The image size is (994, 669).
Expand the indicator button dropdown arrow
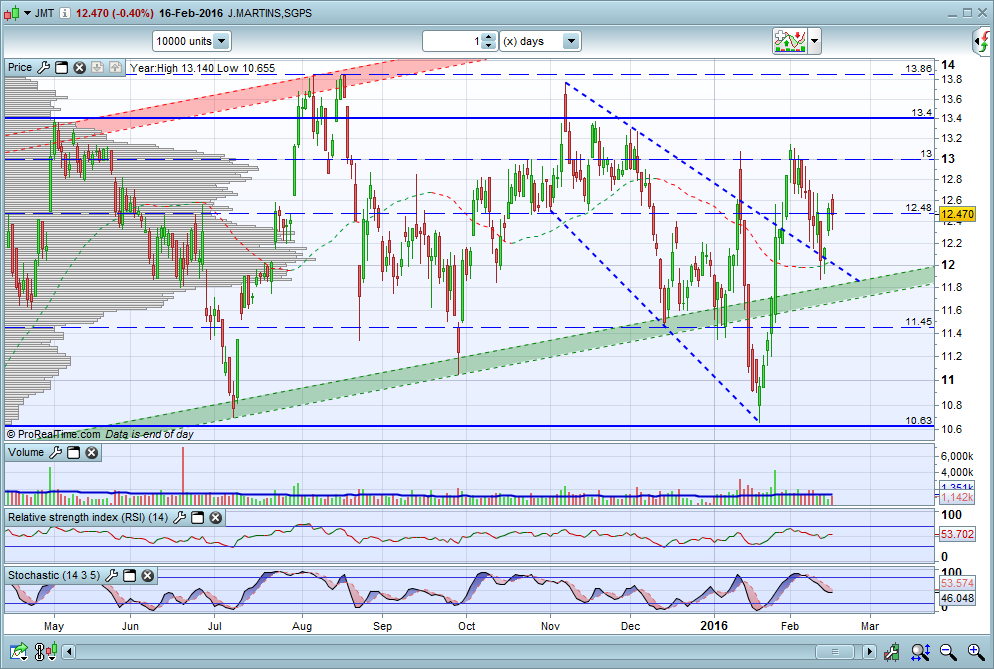pyautogui.click(x=815, y=41)
